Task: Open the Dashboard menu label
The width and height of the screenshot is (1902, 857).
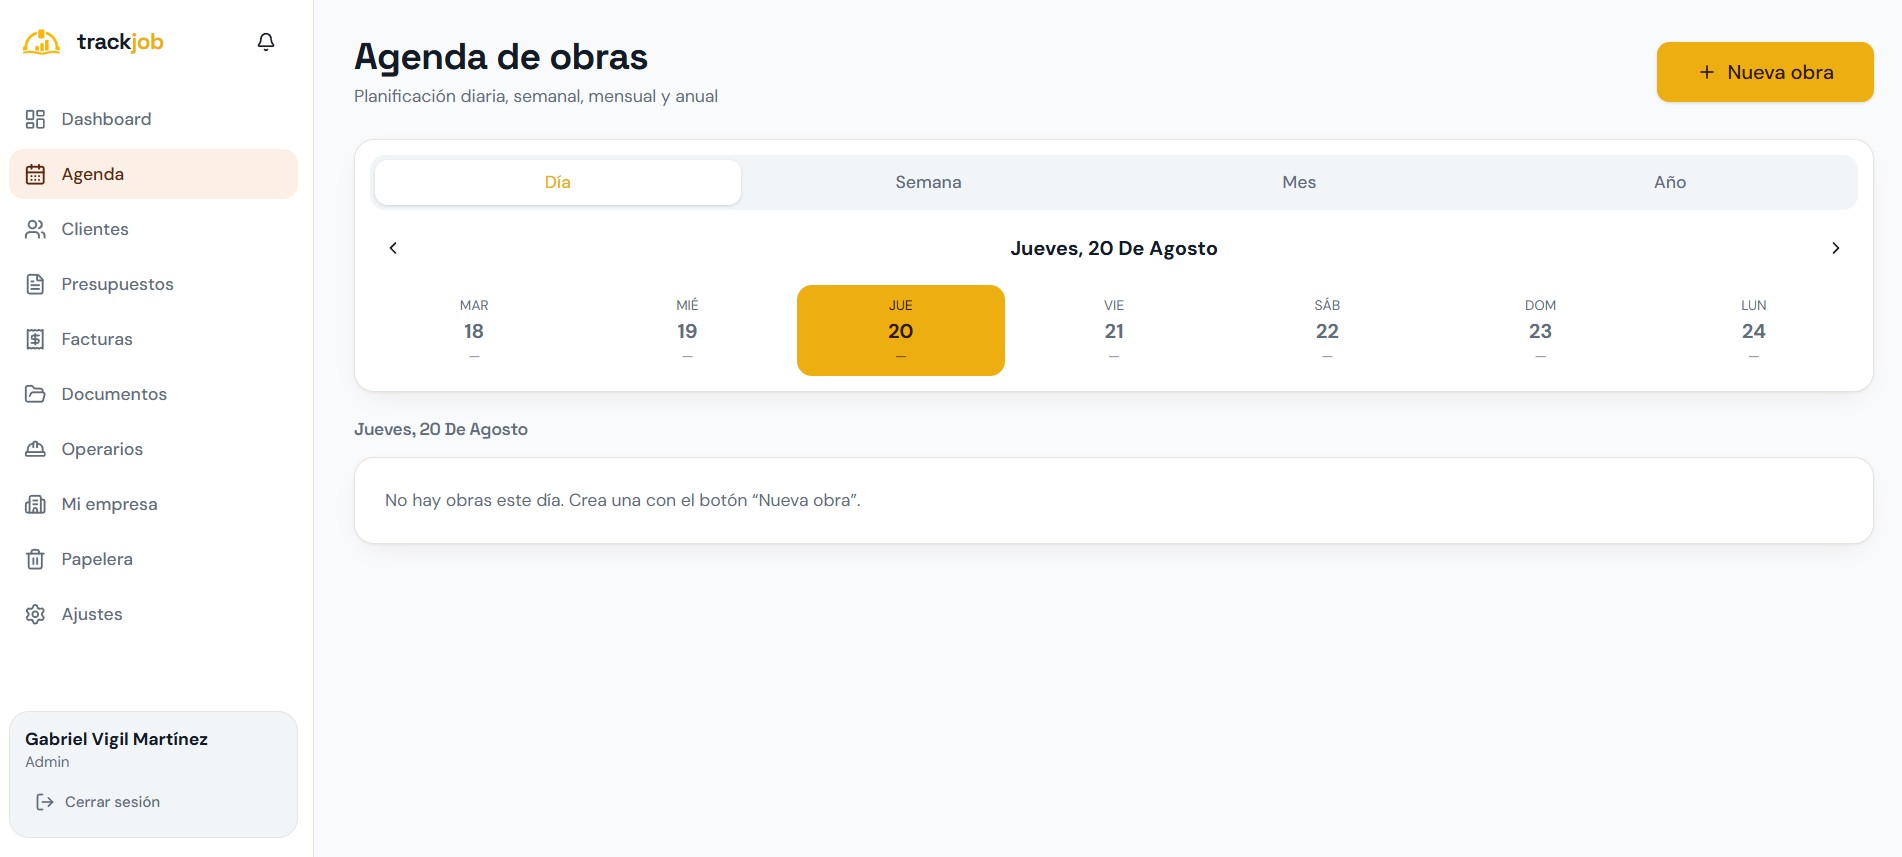Action: pyautogui.click(x=107, y=119)
